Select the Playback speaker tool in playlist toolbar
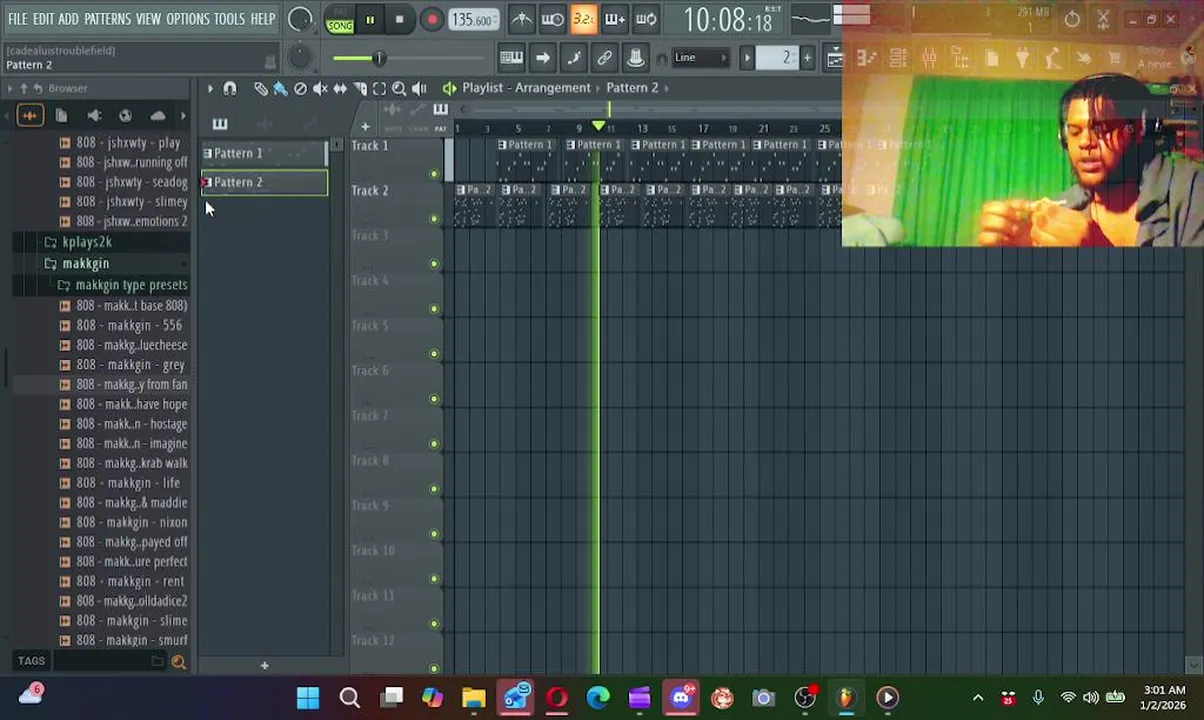 tap(419, 88)
